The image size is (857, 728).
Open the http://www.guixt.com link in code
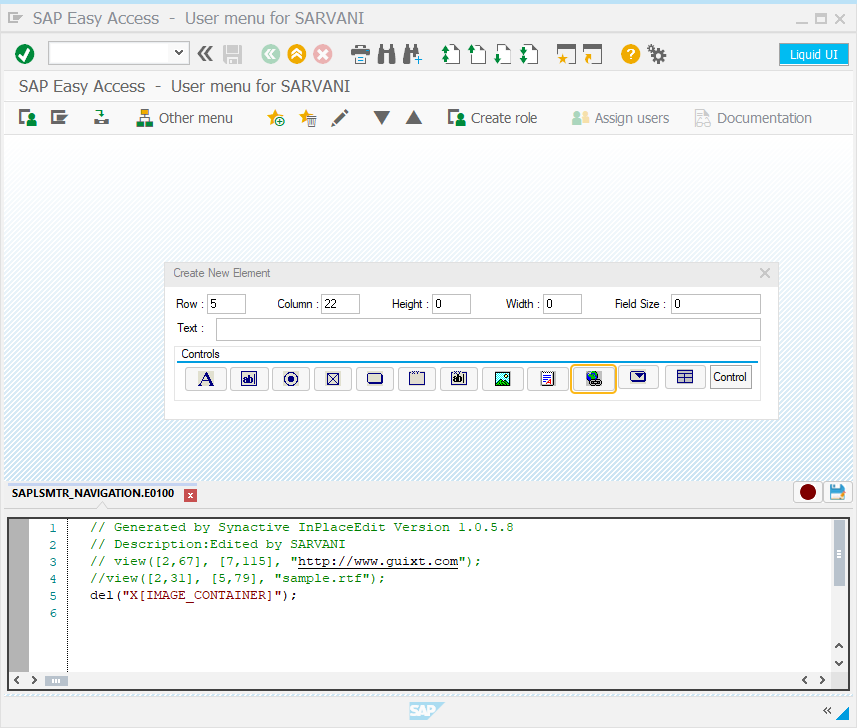click(378, 562)
